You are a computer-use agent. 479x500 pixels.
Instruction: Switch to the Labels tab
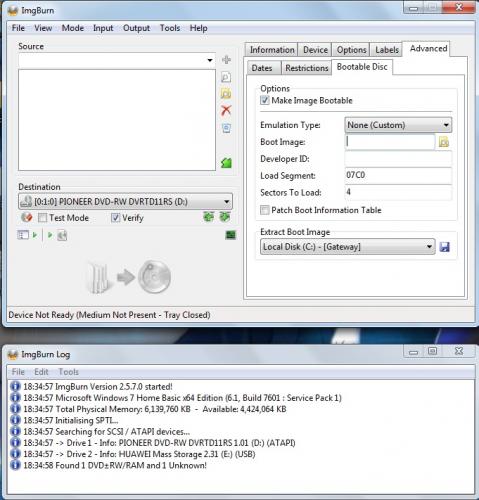[x=387, y=50]
